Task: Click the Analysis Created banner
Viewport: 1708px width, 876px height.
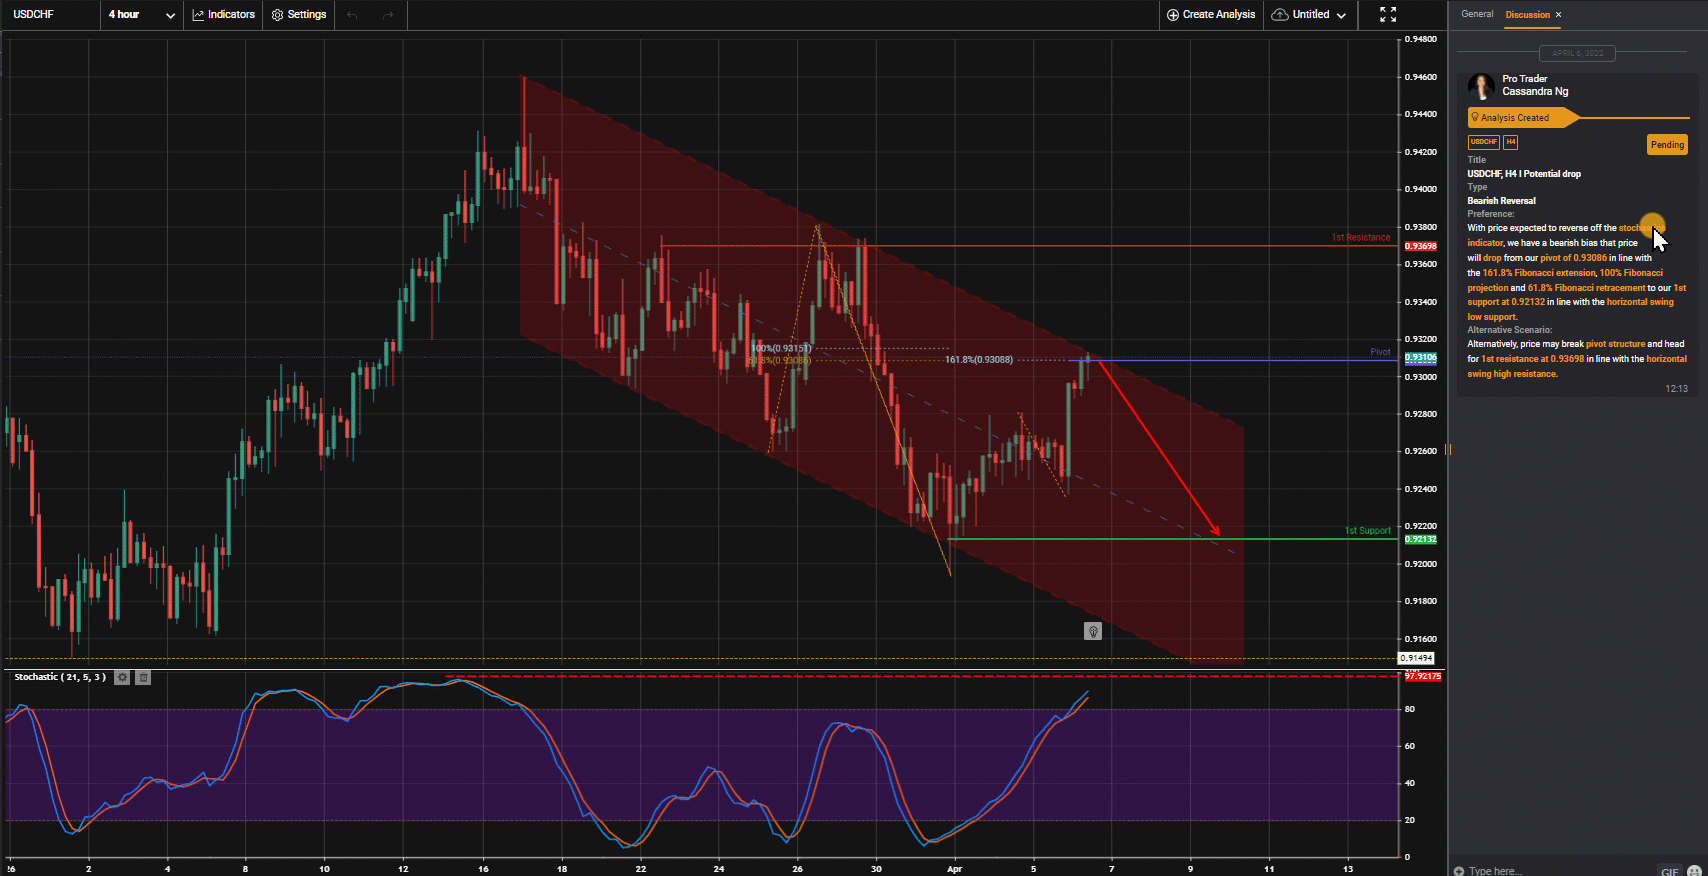Action: pyautogui.click(x=1523, y=118)
